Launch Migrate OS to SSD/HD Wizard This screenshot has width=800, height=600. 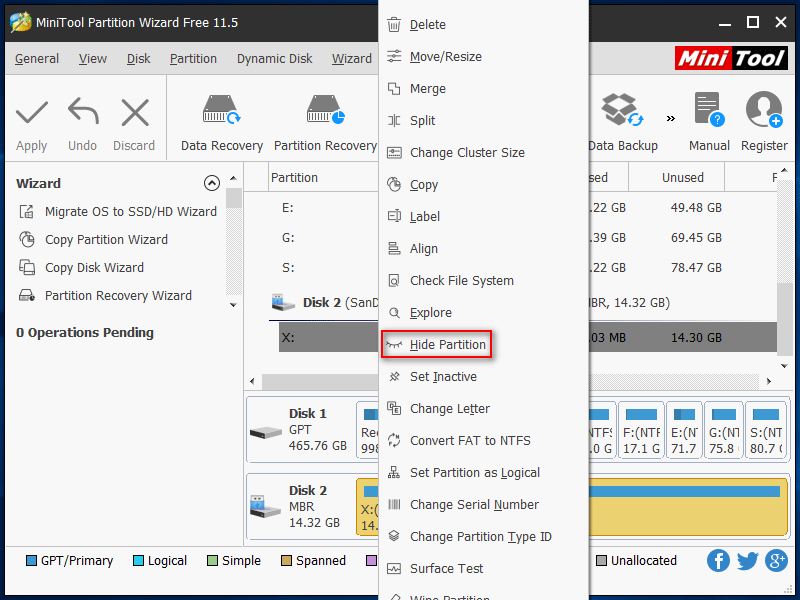(118, 211)
